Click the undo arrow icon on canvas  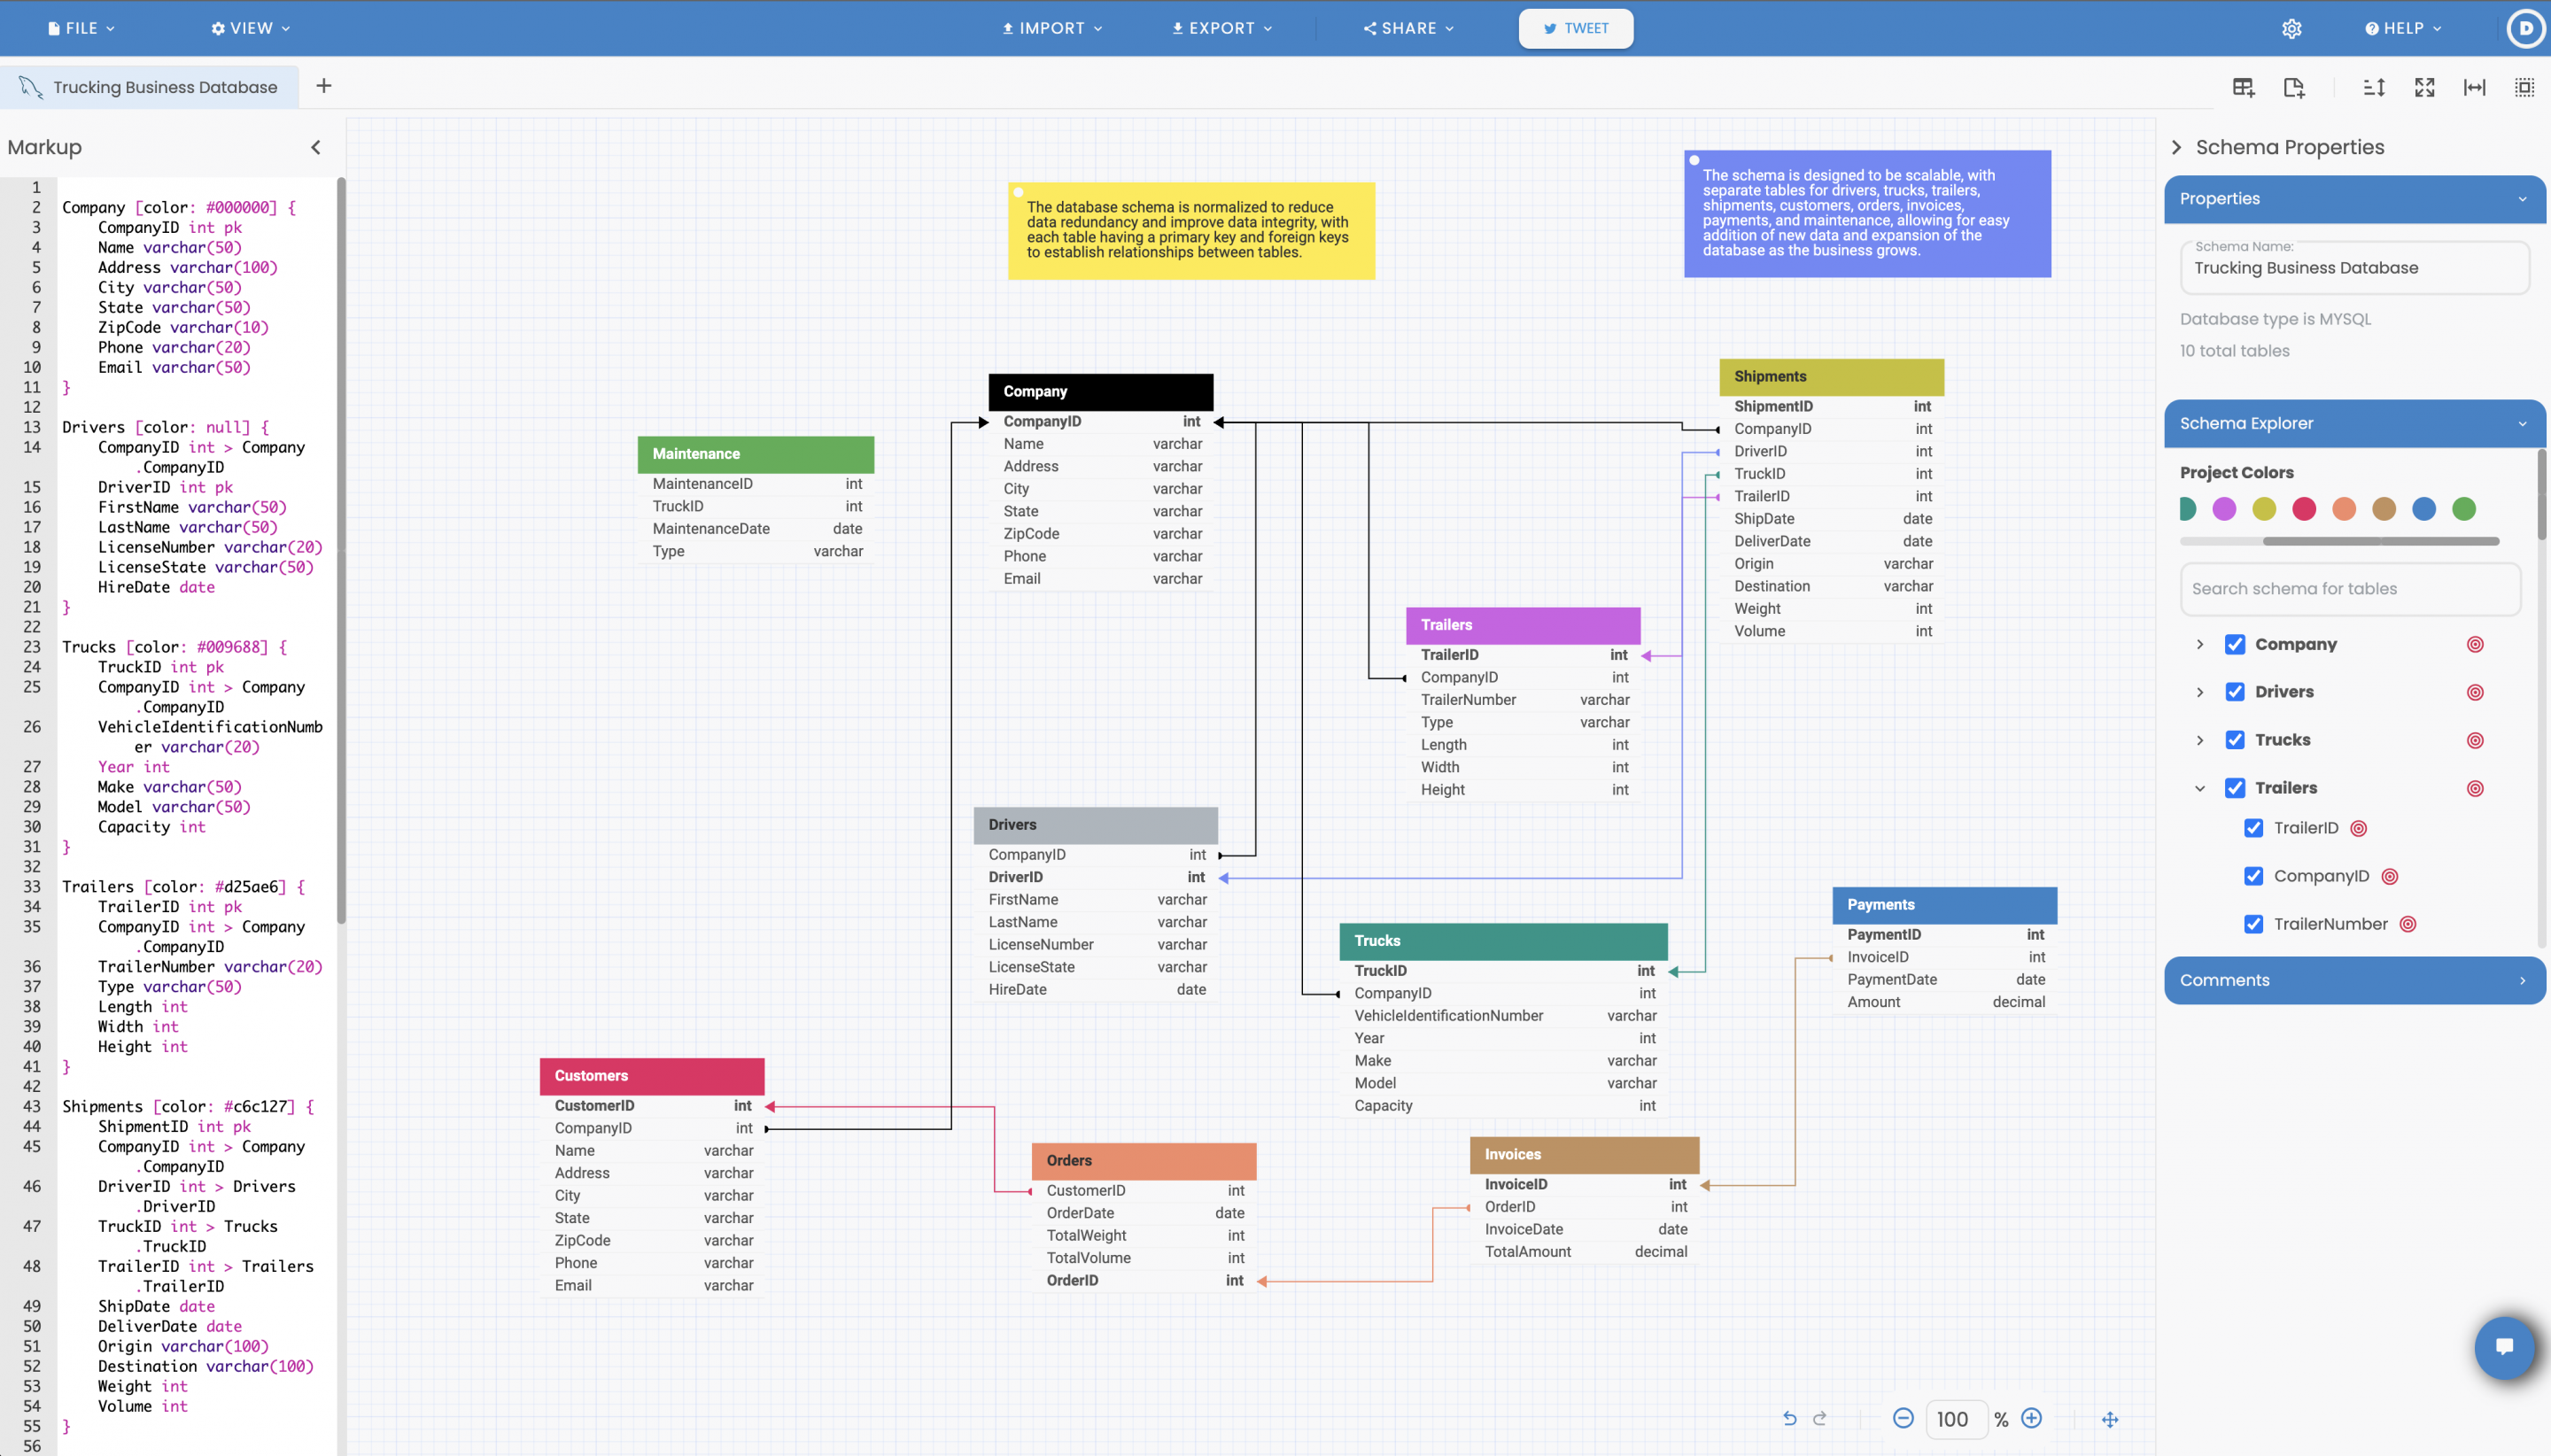tap(1789, 1419)
